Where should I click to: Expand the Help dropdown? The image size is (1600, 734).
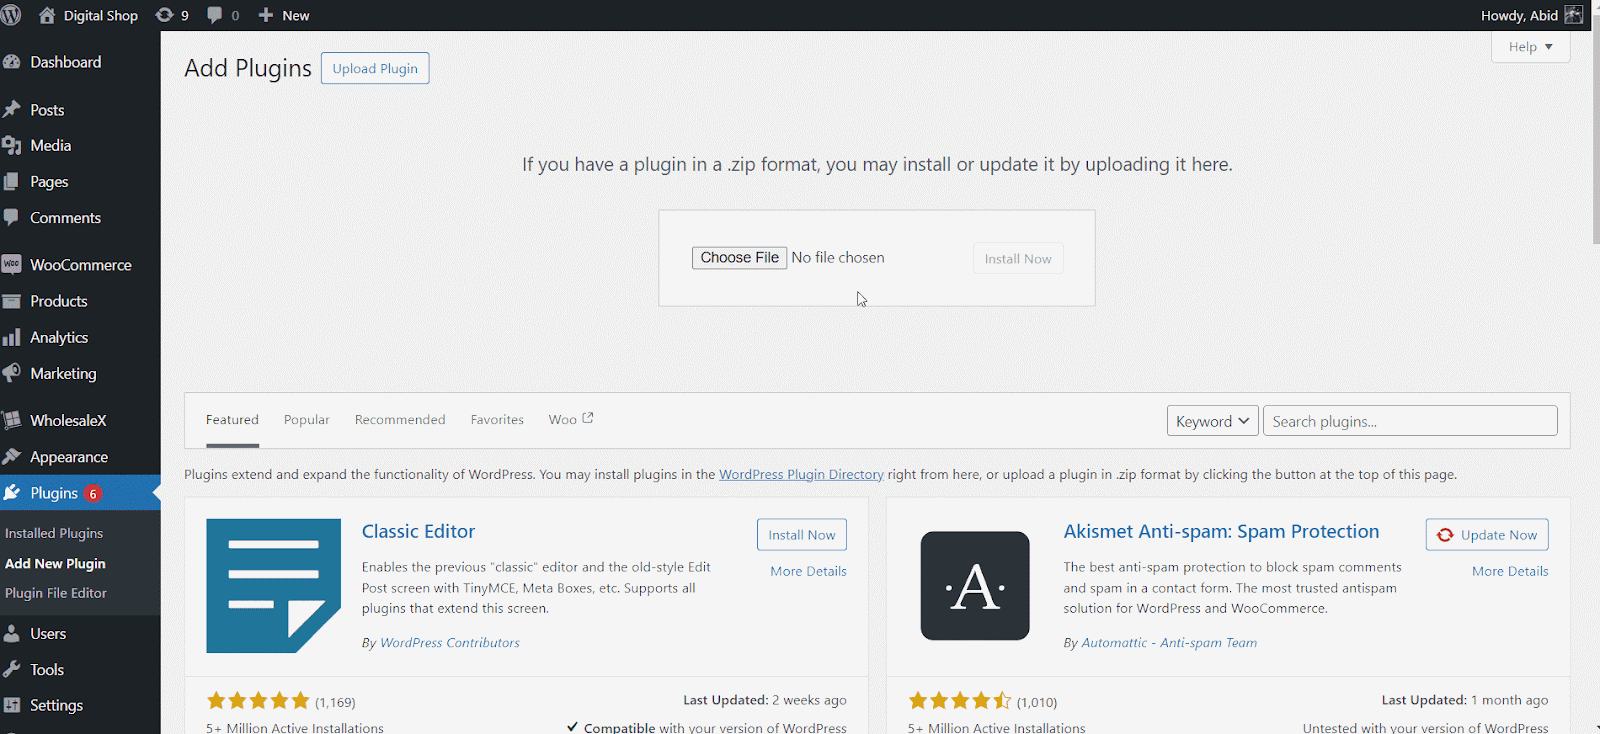click(x=1530, y=47)
